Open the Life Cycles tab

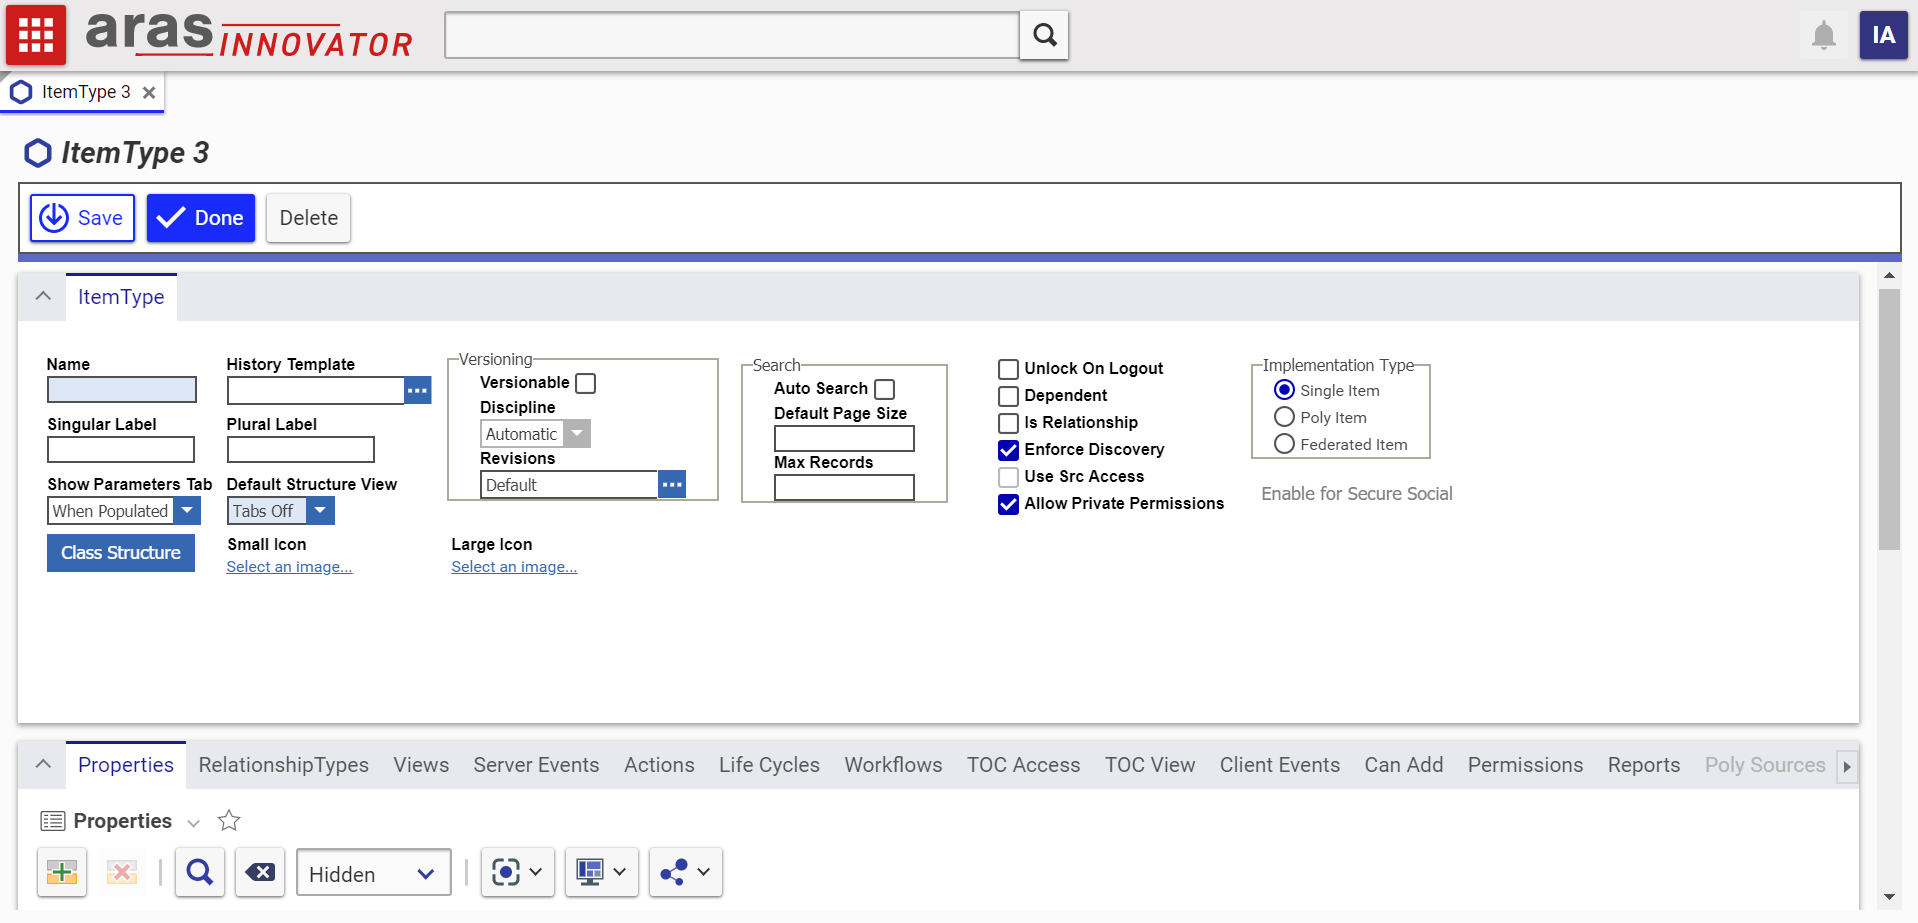(x=769, y=765)
